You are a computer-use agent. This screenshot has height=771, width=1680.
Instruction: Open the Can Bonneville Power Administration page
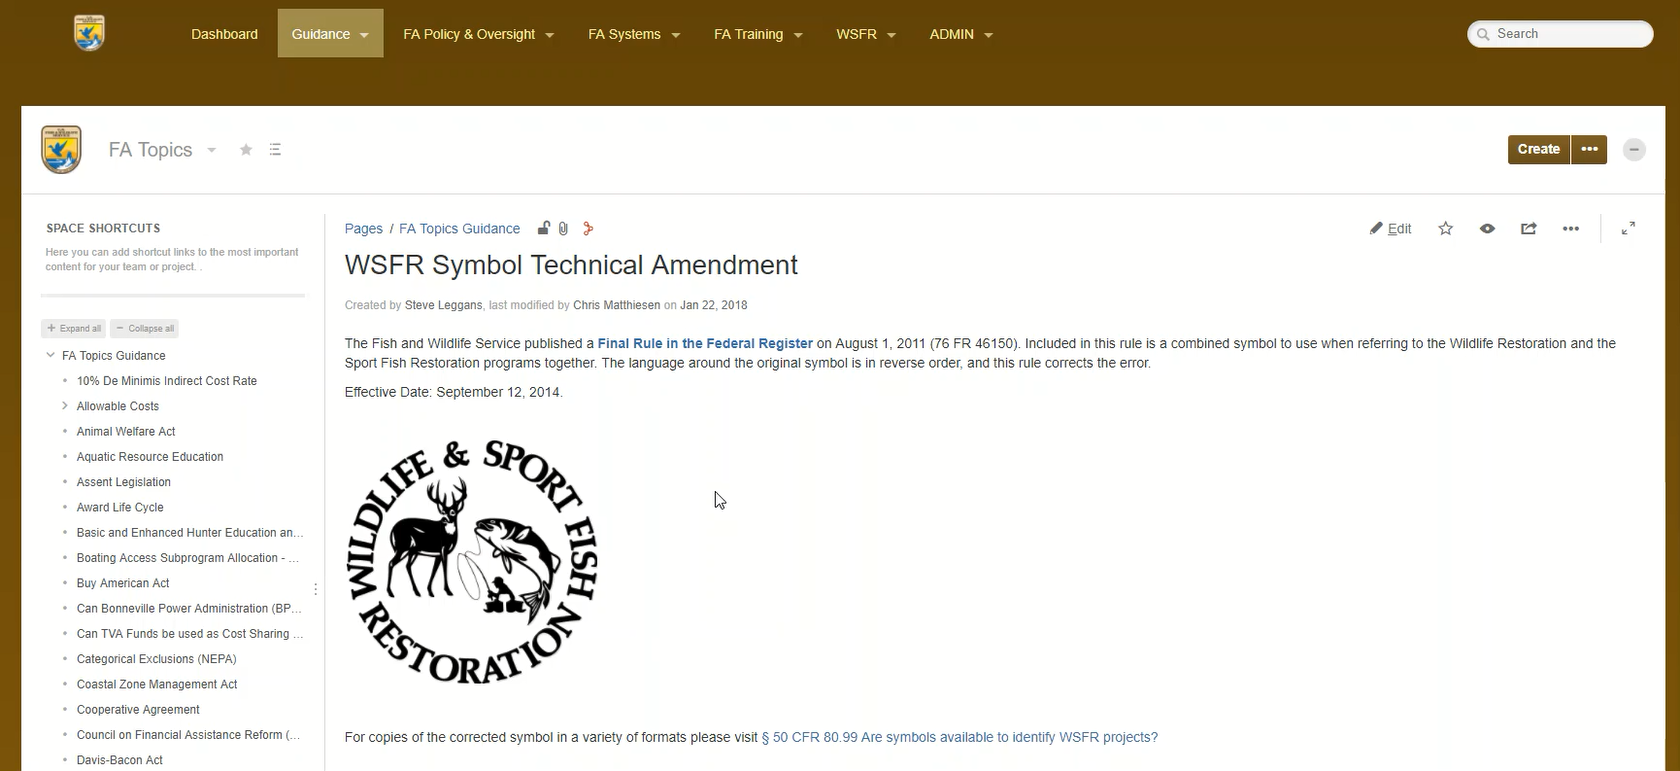[x=189, y=608]
